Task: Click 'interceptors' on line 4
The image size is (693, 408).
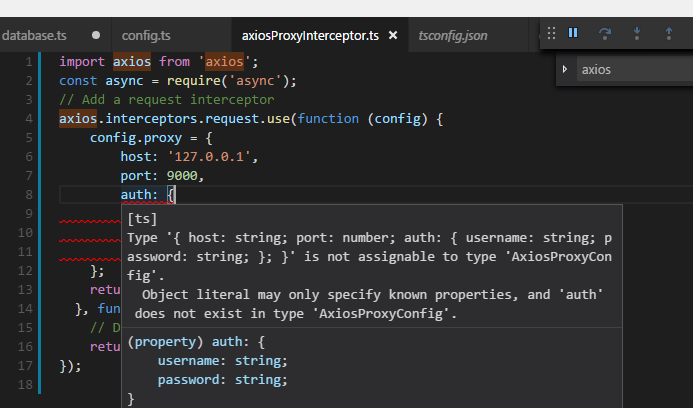Action: coord(152,119)
